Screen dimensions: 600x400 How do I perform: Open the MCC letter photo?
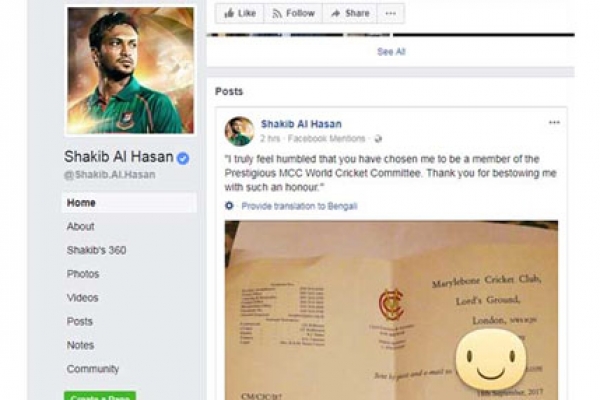[x=391, y=310]
